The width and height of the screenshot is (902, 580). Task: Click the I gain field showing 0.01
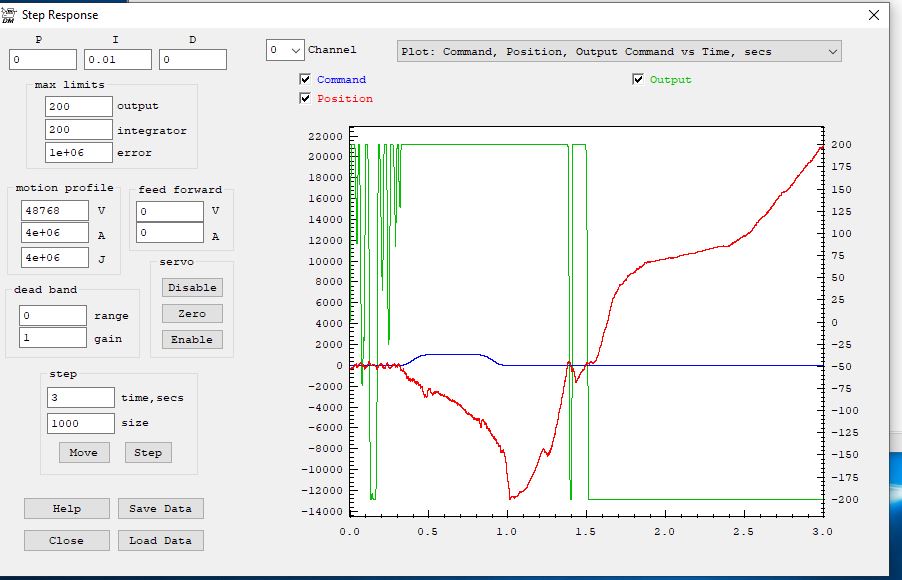tap(118, 60)
